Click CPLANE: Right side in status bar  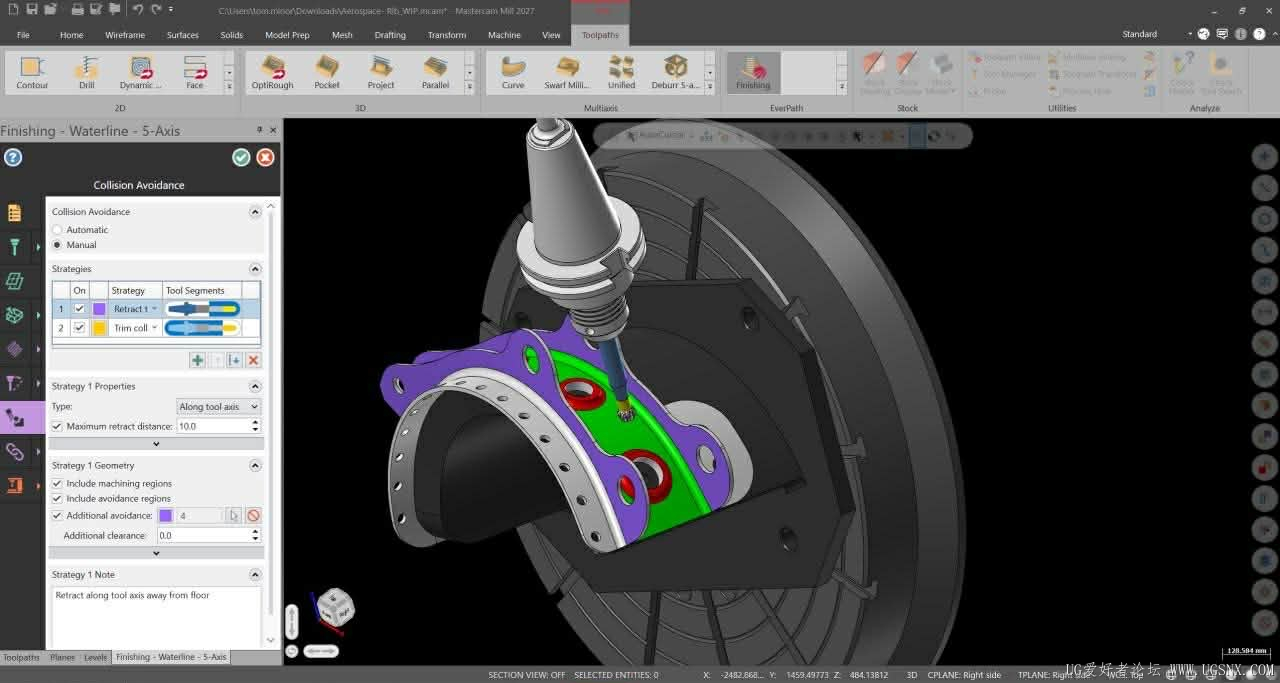964,675
